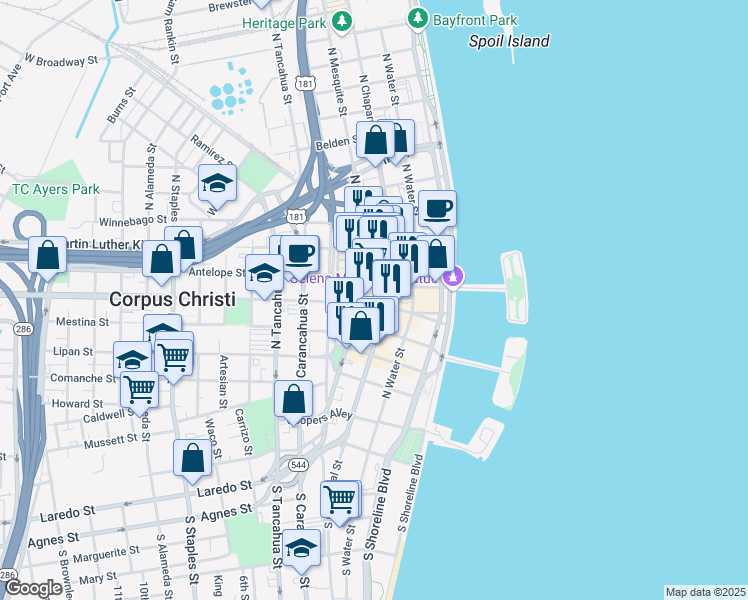The image size is (748, 600).
Task: Open the coffee cup marker by the waterfront
Action: click(x=437, y=209)
